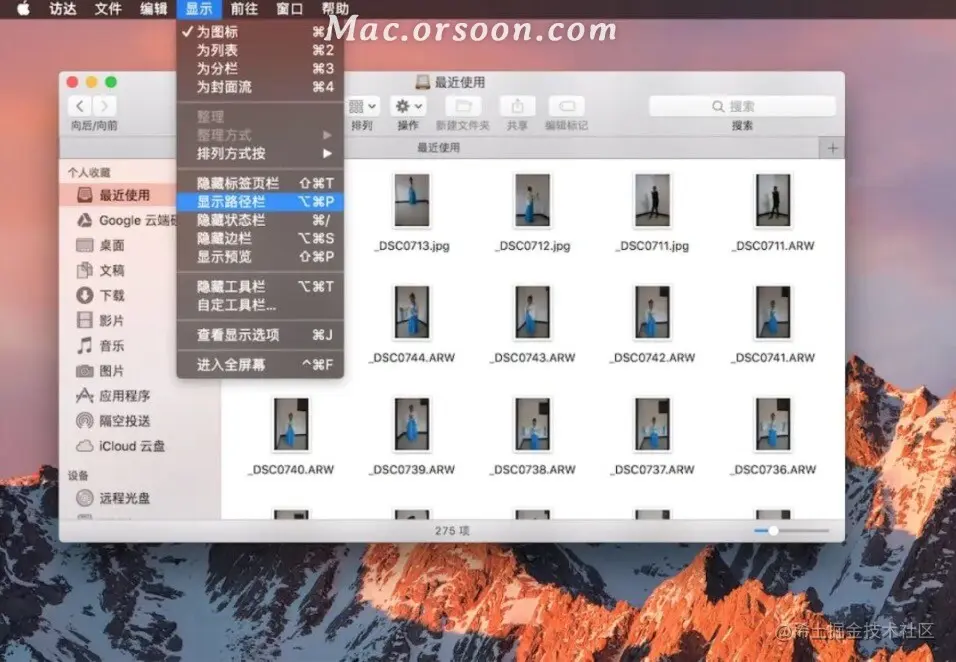Select 显示预览 menu entry

point(260,257)
